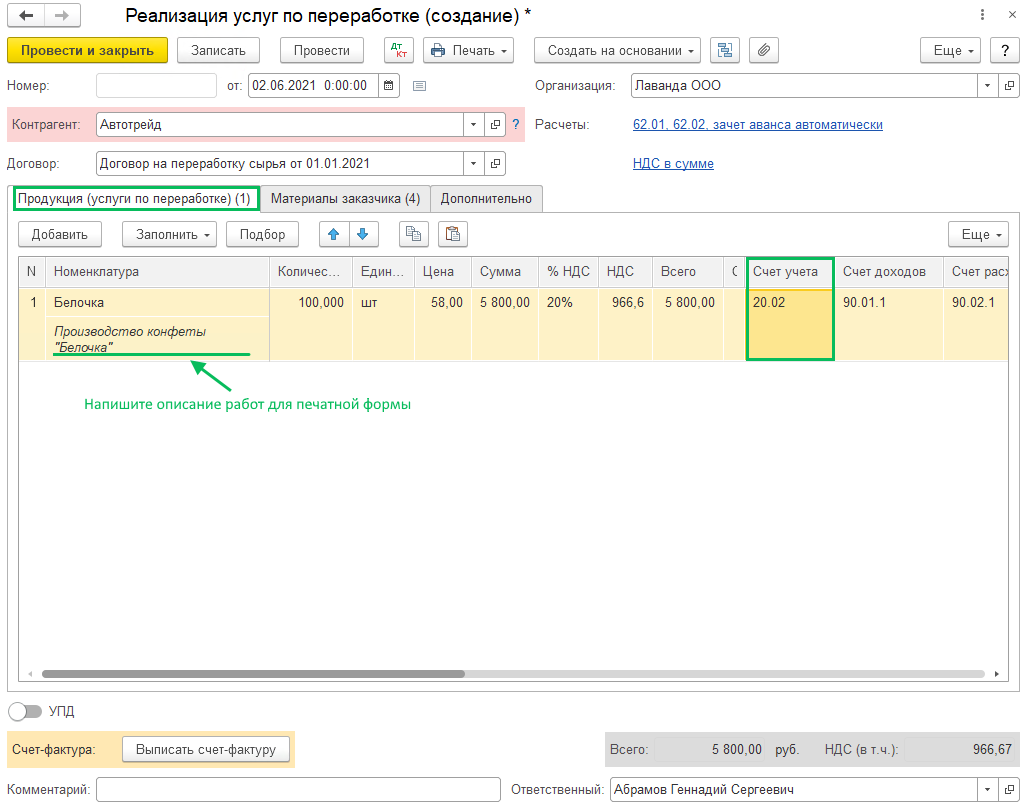Expand the Контрагент dropdown list
Screen dimensions: 1033x809
coord(473,125)
